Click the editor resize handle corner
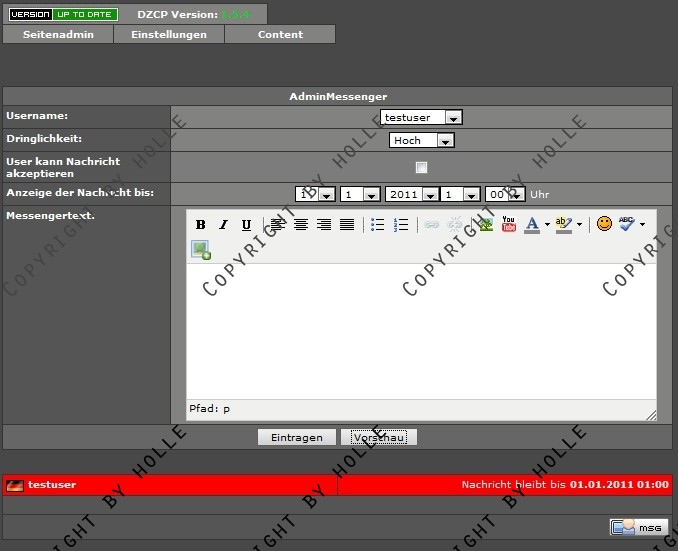 (x=651, y=415)
